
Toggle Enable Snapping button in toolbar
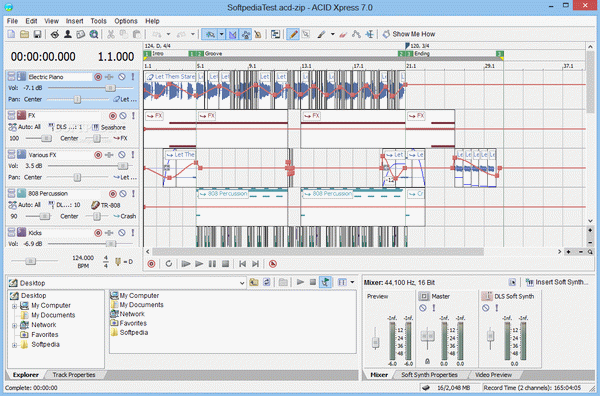pyautogui.click(x=210, y=34)
